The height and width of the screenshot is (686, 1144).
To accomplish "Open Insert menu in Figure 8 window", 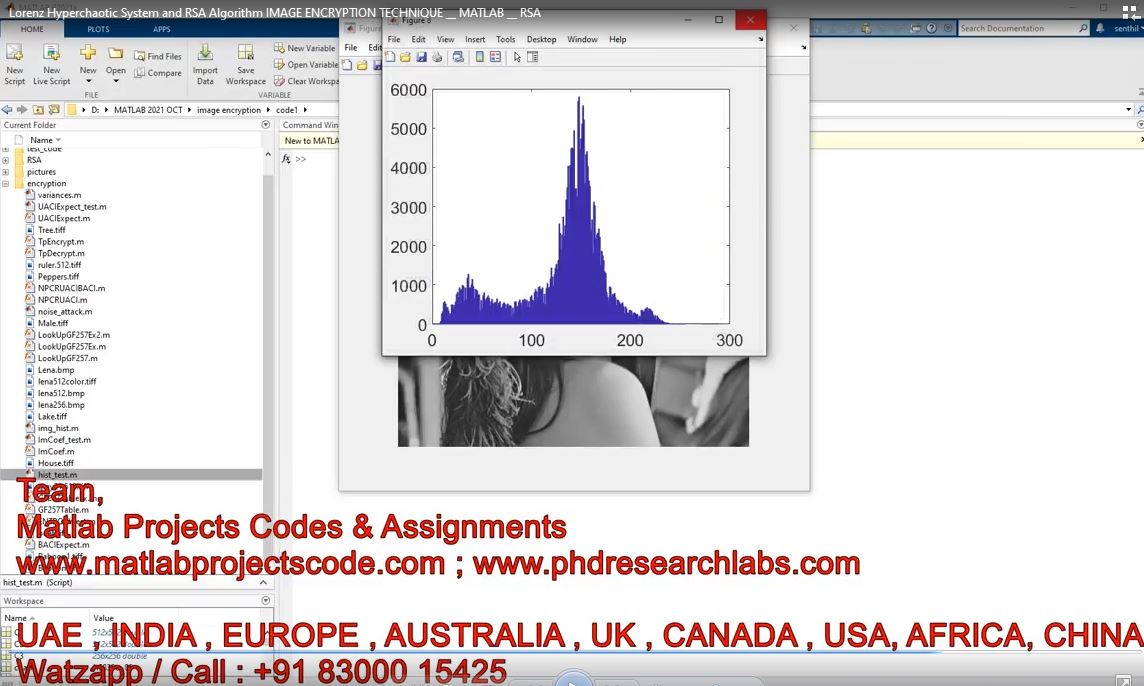I will coord(475,39).
